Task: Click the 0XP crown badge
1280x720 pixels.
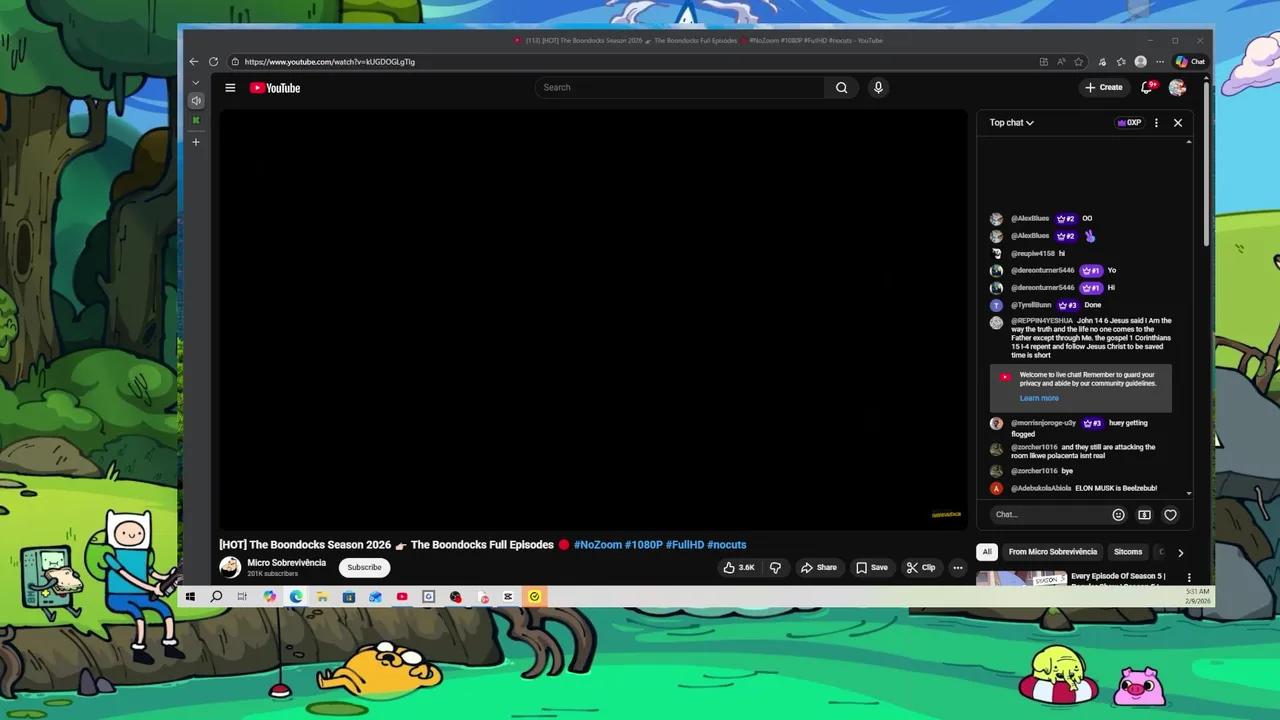Action: click(x=1129, y=123)
